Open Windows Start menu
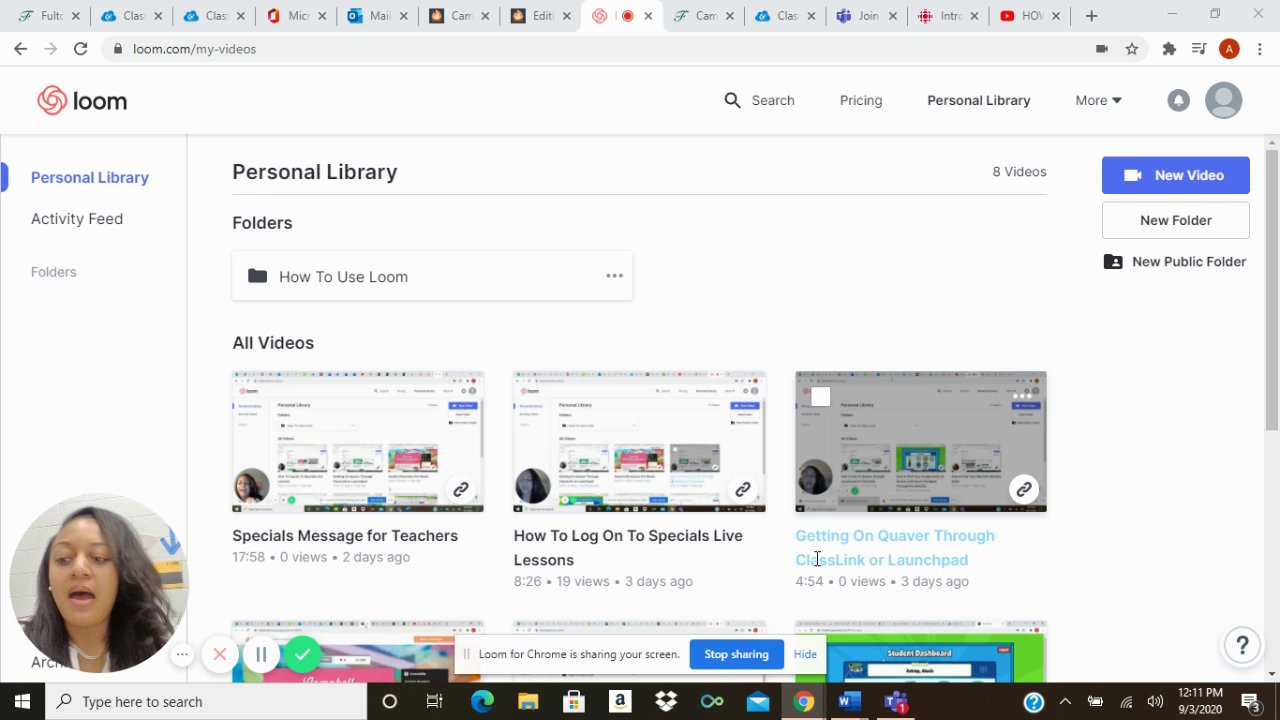The height and width of the screenshot is (720, 1280). [x=22, y=701]
